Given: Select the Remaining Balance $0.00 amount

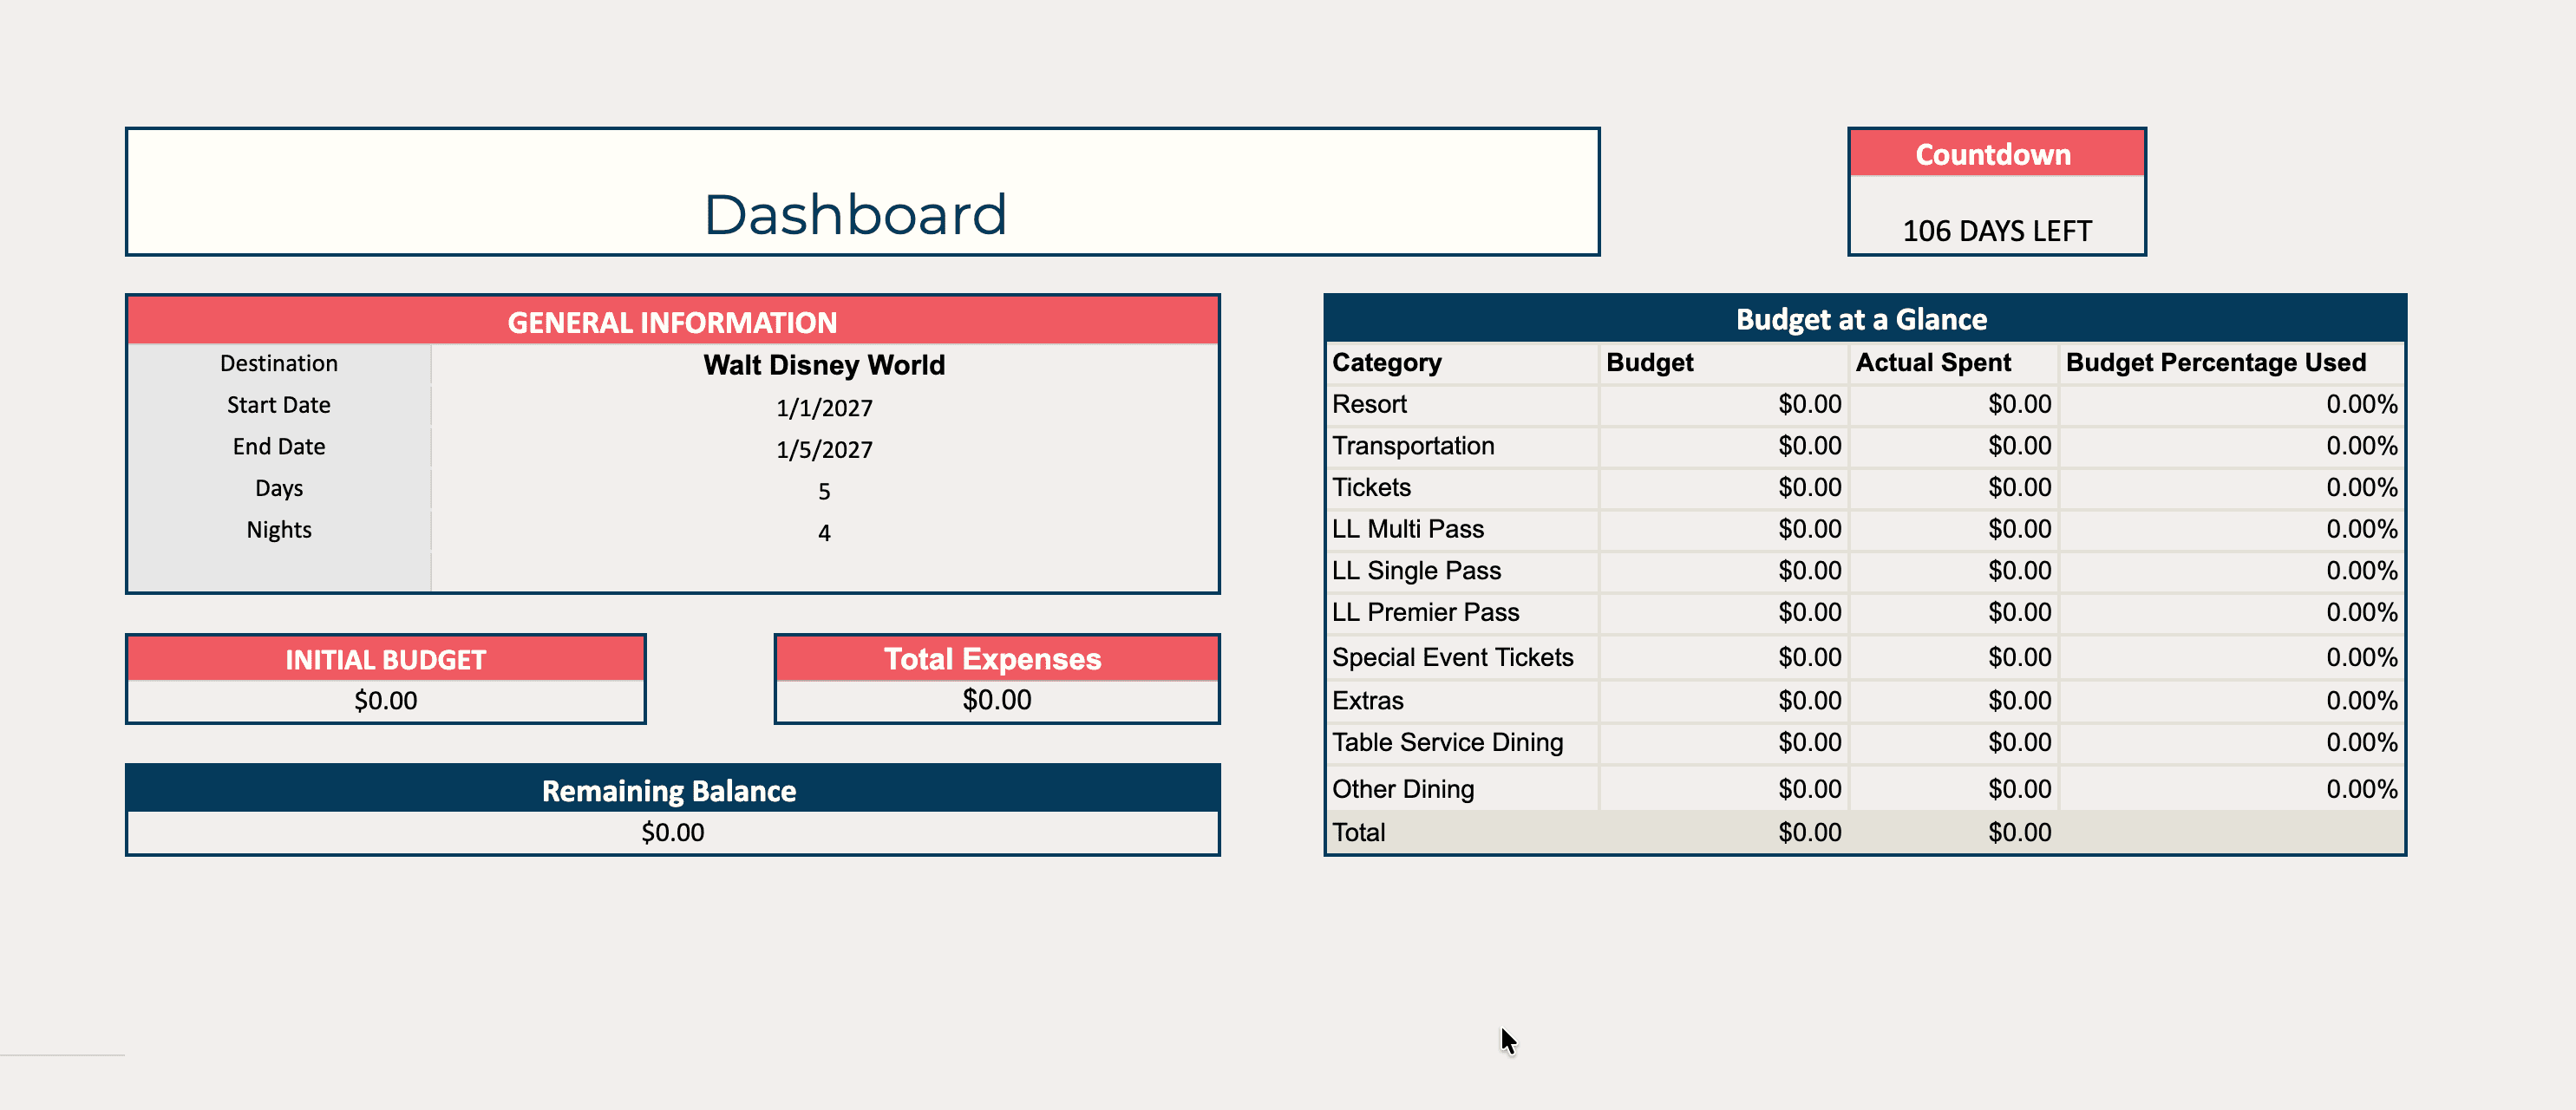Looking at the screenshot, I should (672, 832).
